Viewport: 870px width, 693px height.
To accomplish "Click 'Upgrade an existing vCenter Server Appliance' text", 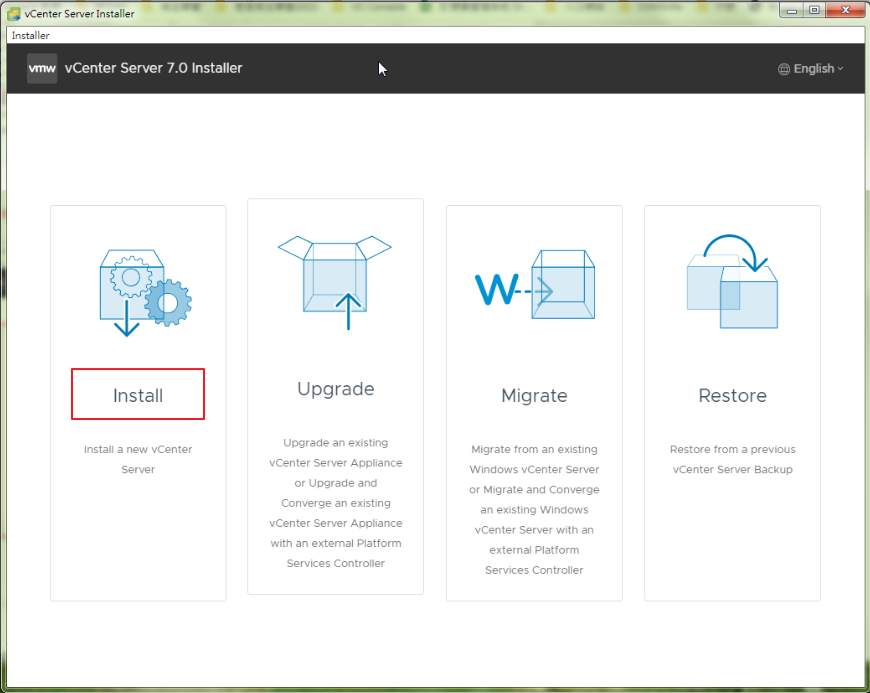I will [336, 453].
